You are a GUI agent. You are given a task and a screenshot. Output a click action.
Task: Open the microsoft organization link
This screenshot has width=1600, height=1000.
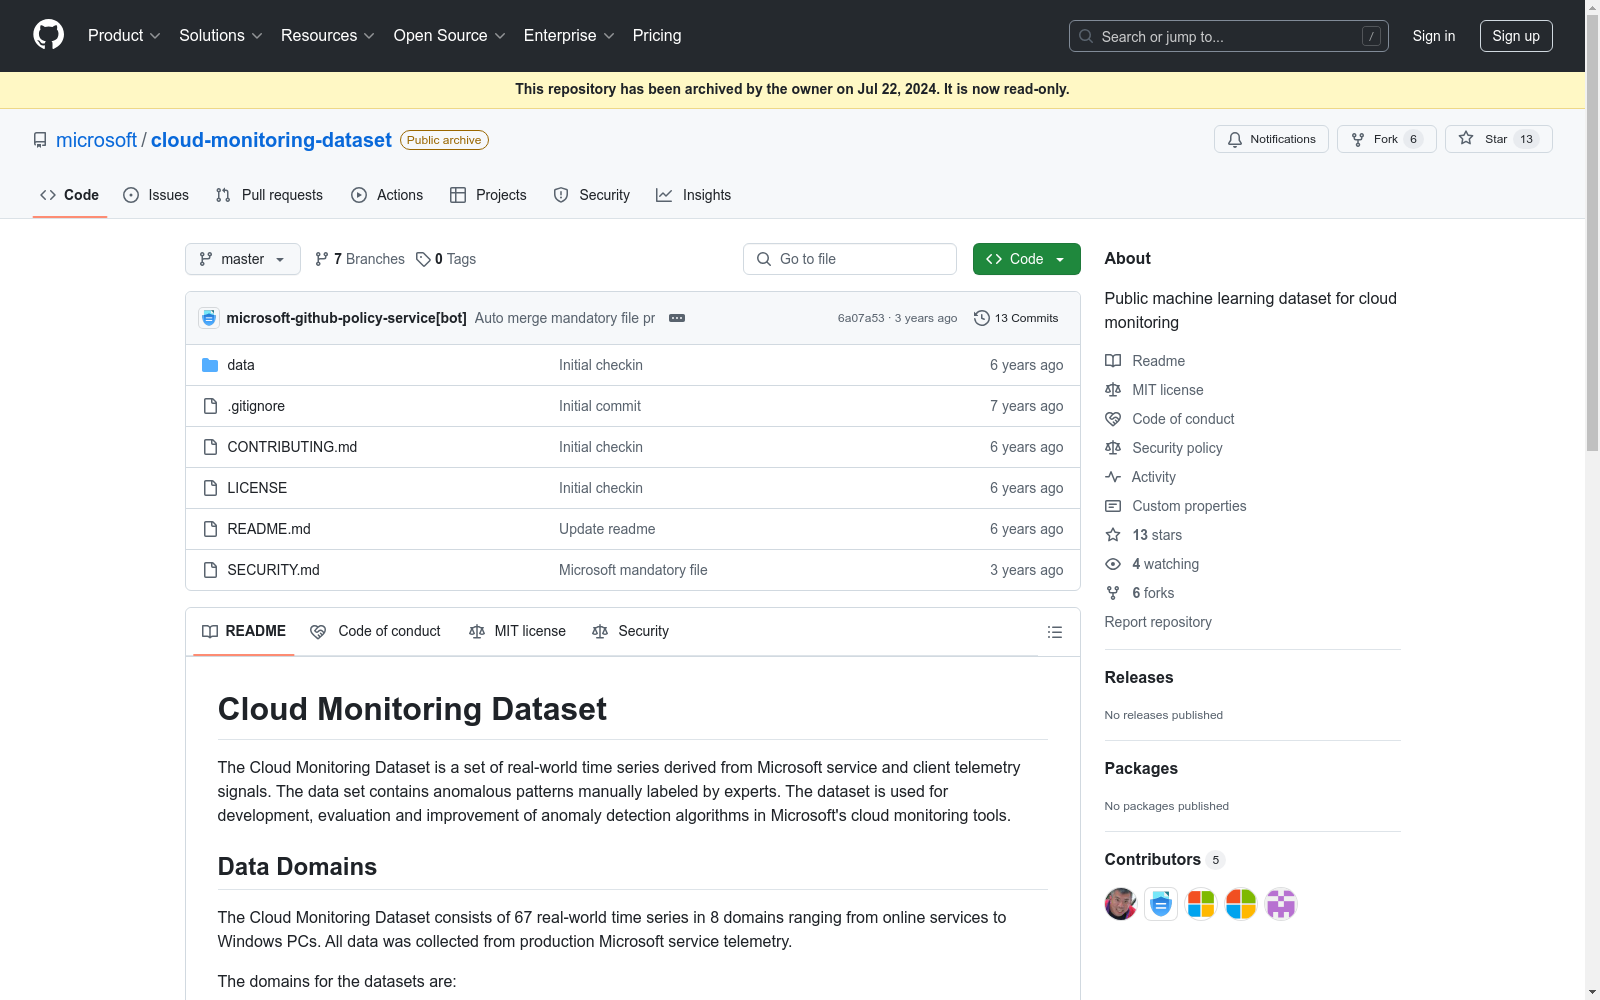(96, 140)
